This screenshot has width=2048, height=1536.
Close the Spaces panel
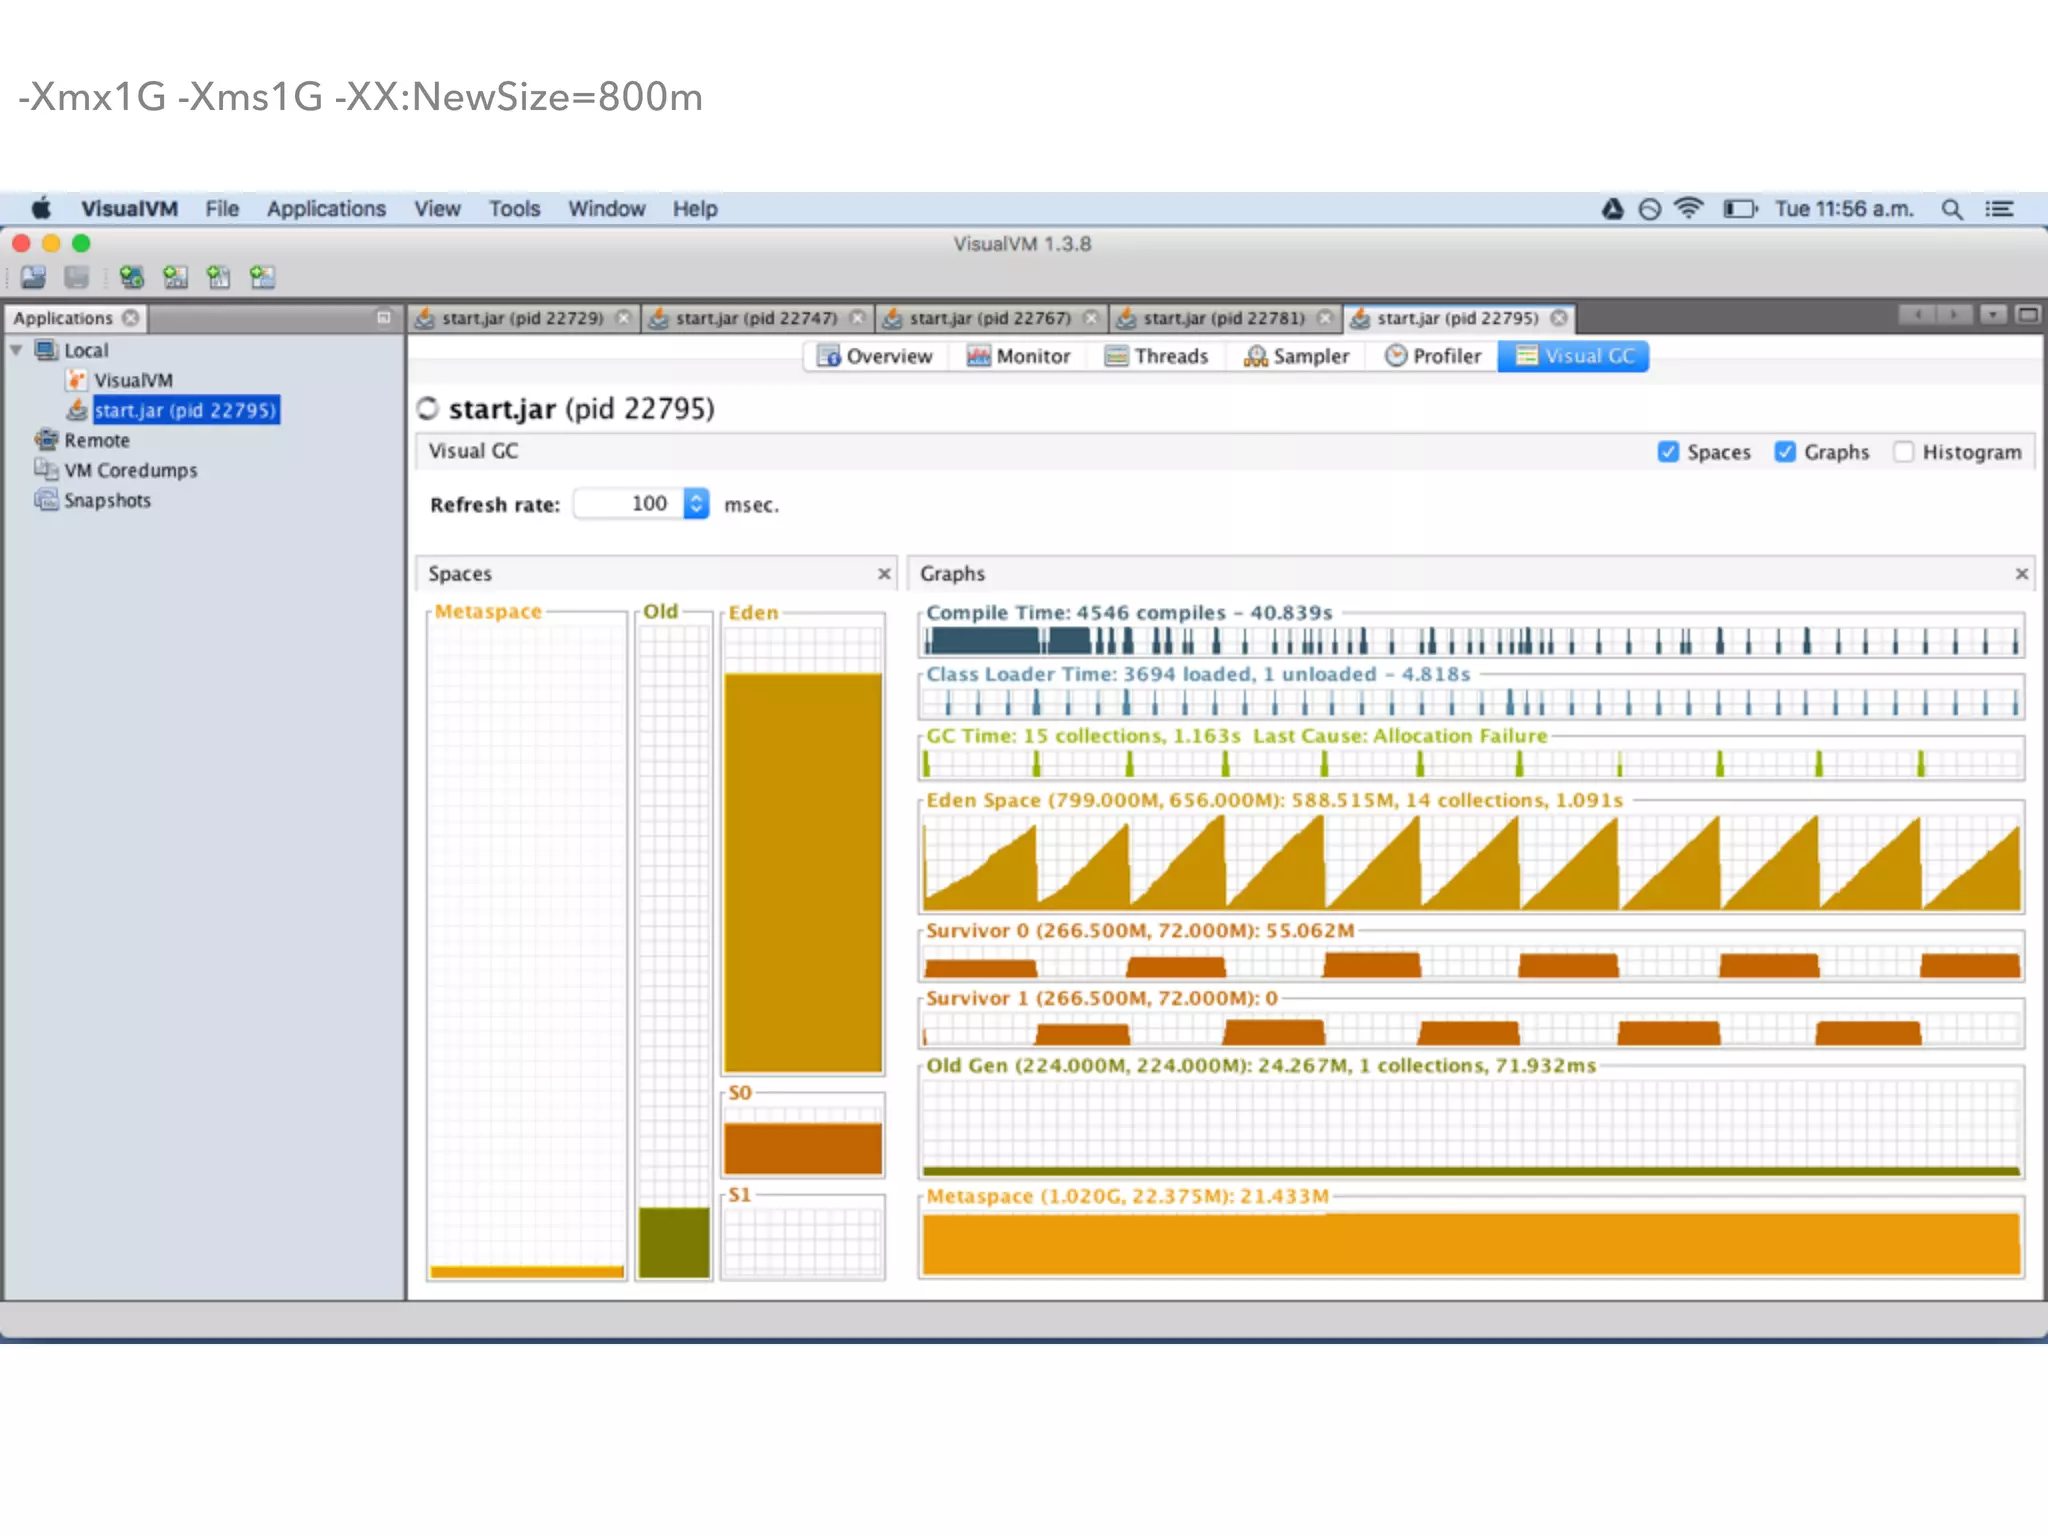coord(884,574)
